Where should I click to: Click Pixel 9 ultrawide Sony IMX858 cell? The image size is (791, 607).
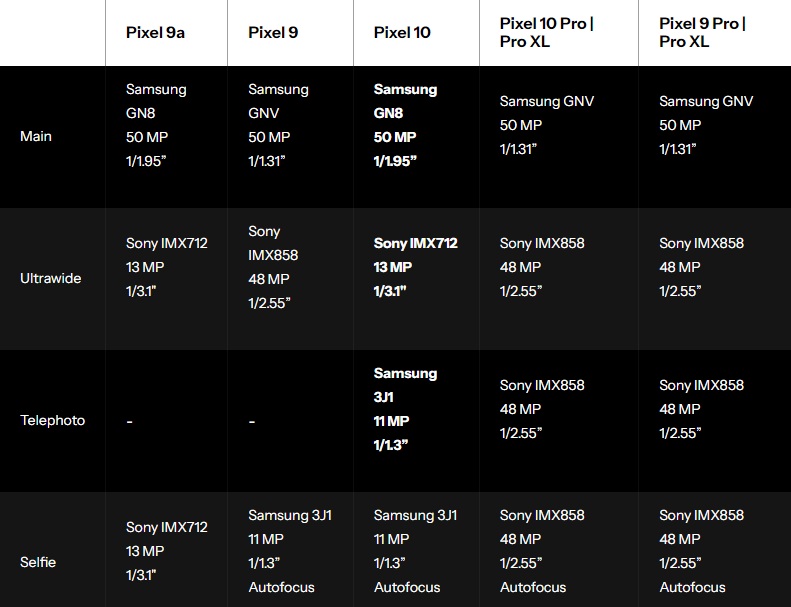(x=273, y=267)
